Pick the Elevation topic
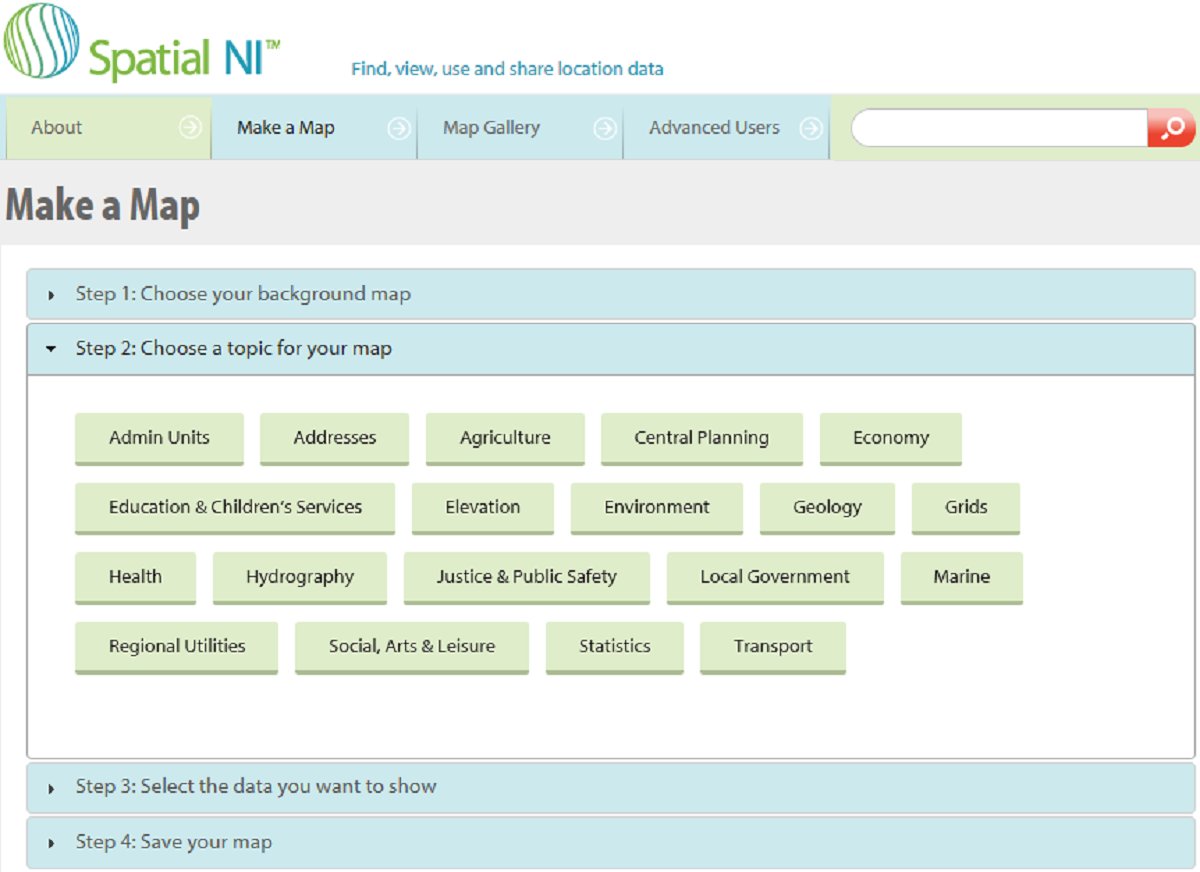Image resolution: width=1200 pixels, height=872 pixels. coord(483,508)
